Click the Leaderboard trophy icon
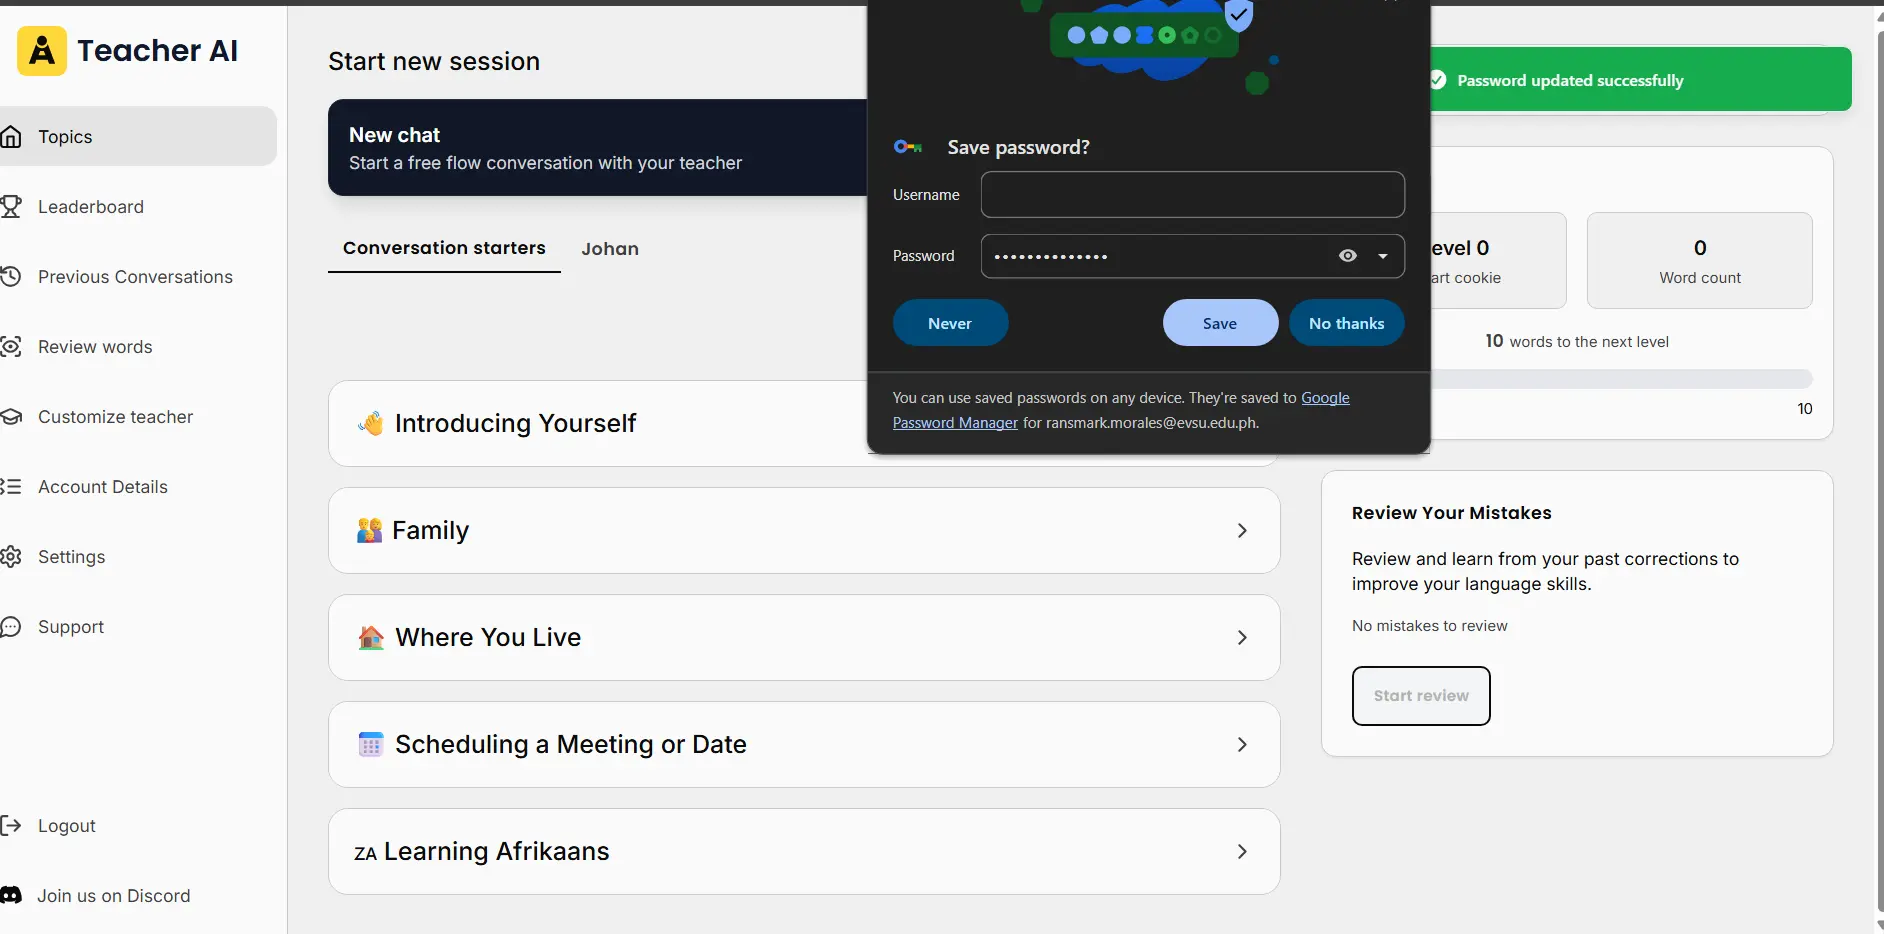The height and width of the screenshot is (934, 1884). [x=11, y=207]
